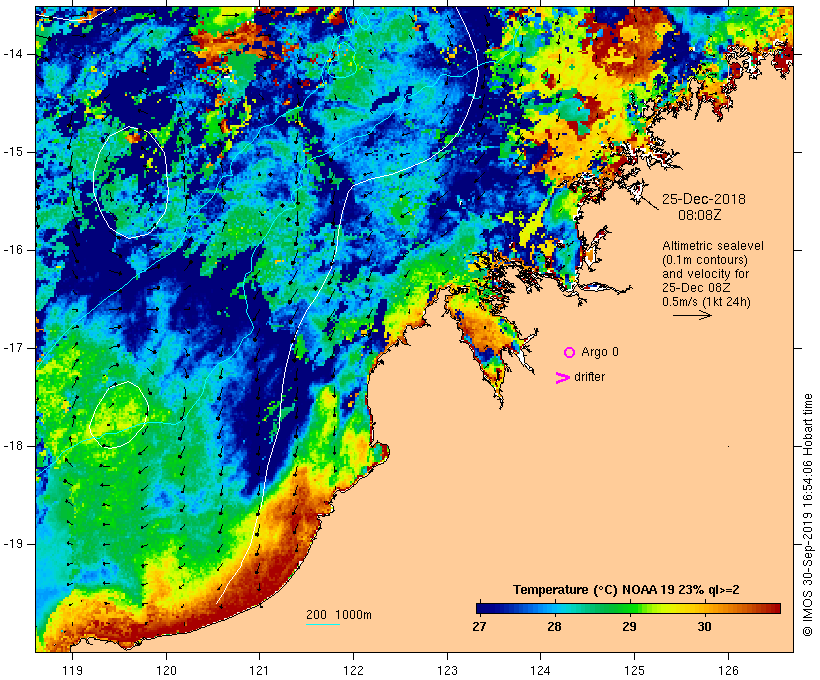Click the '25-Dec 08Z' text line

696,288
